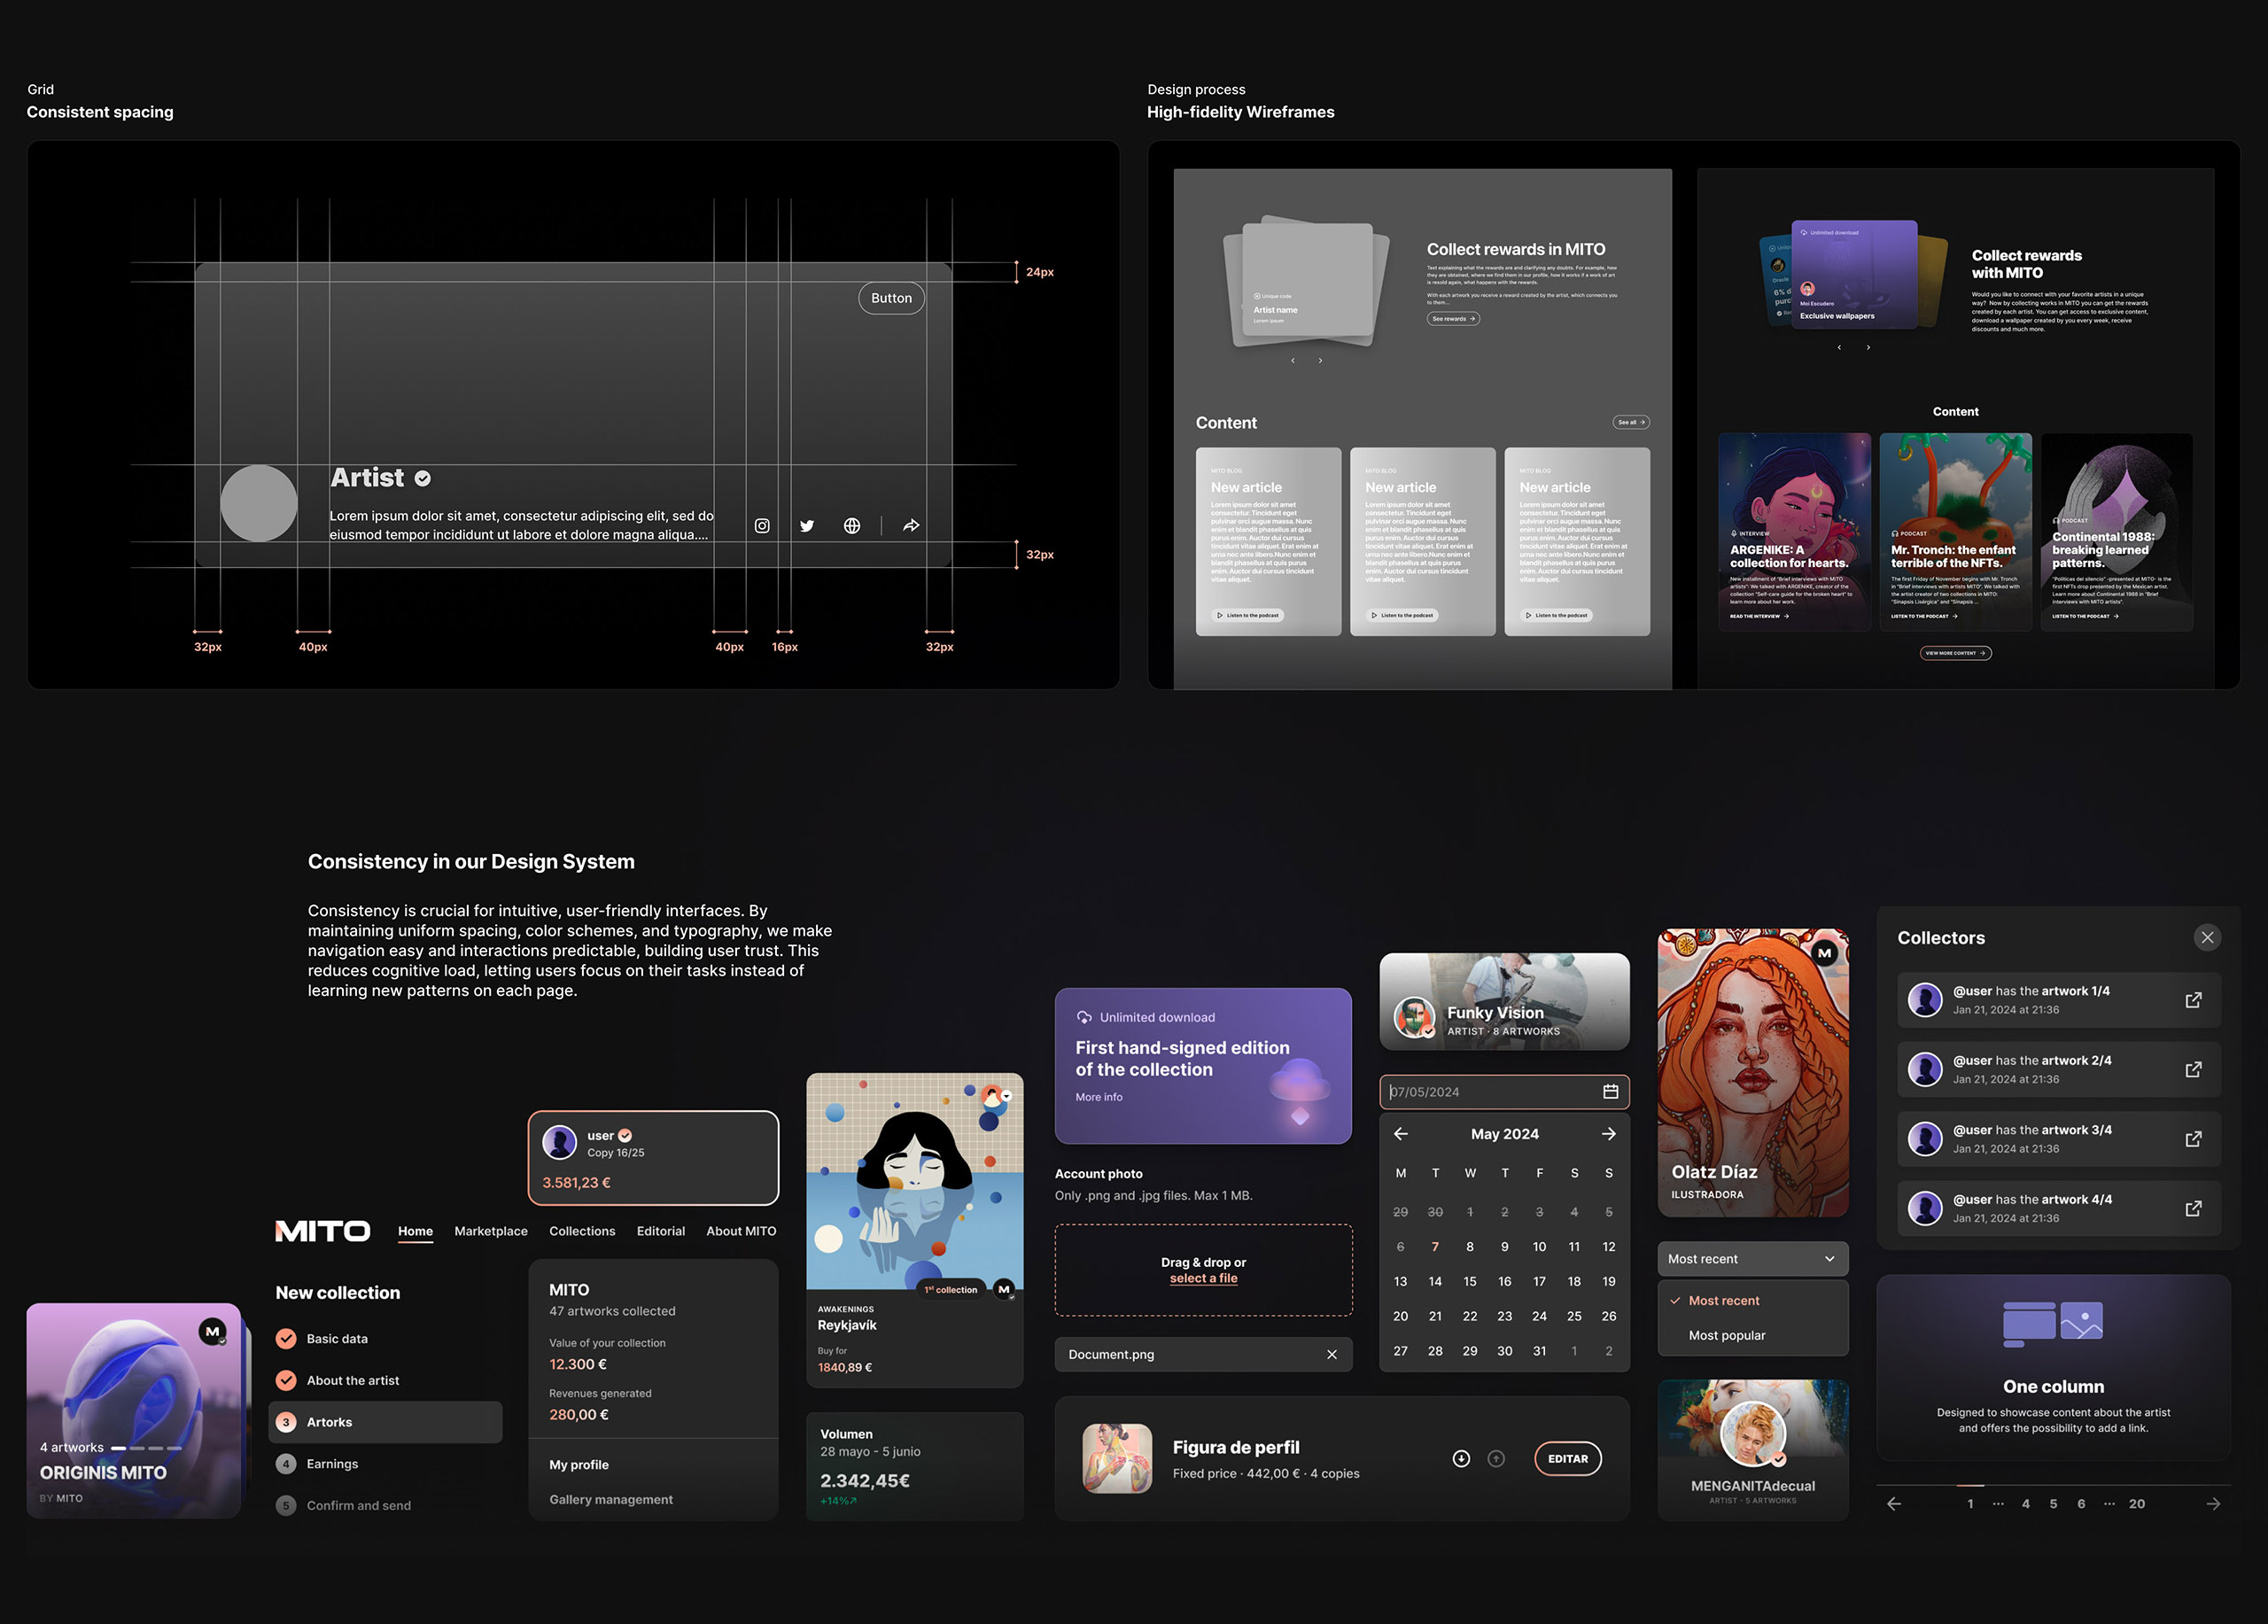Open the Editorial nav tab
Viewport: 2268px width, 1624px height.
[x=661, y=1231]
